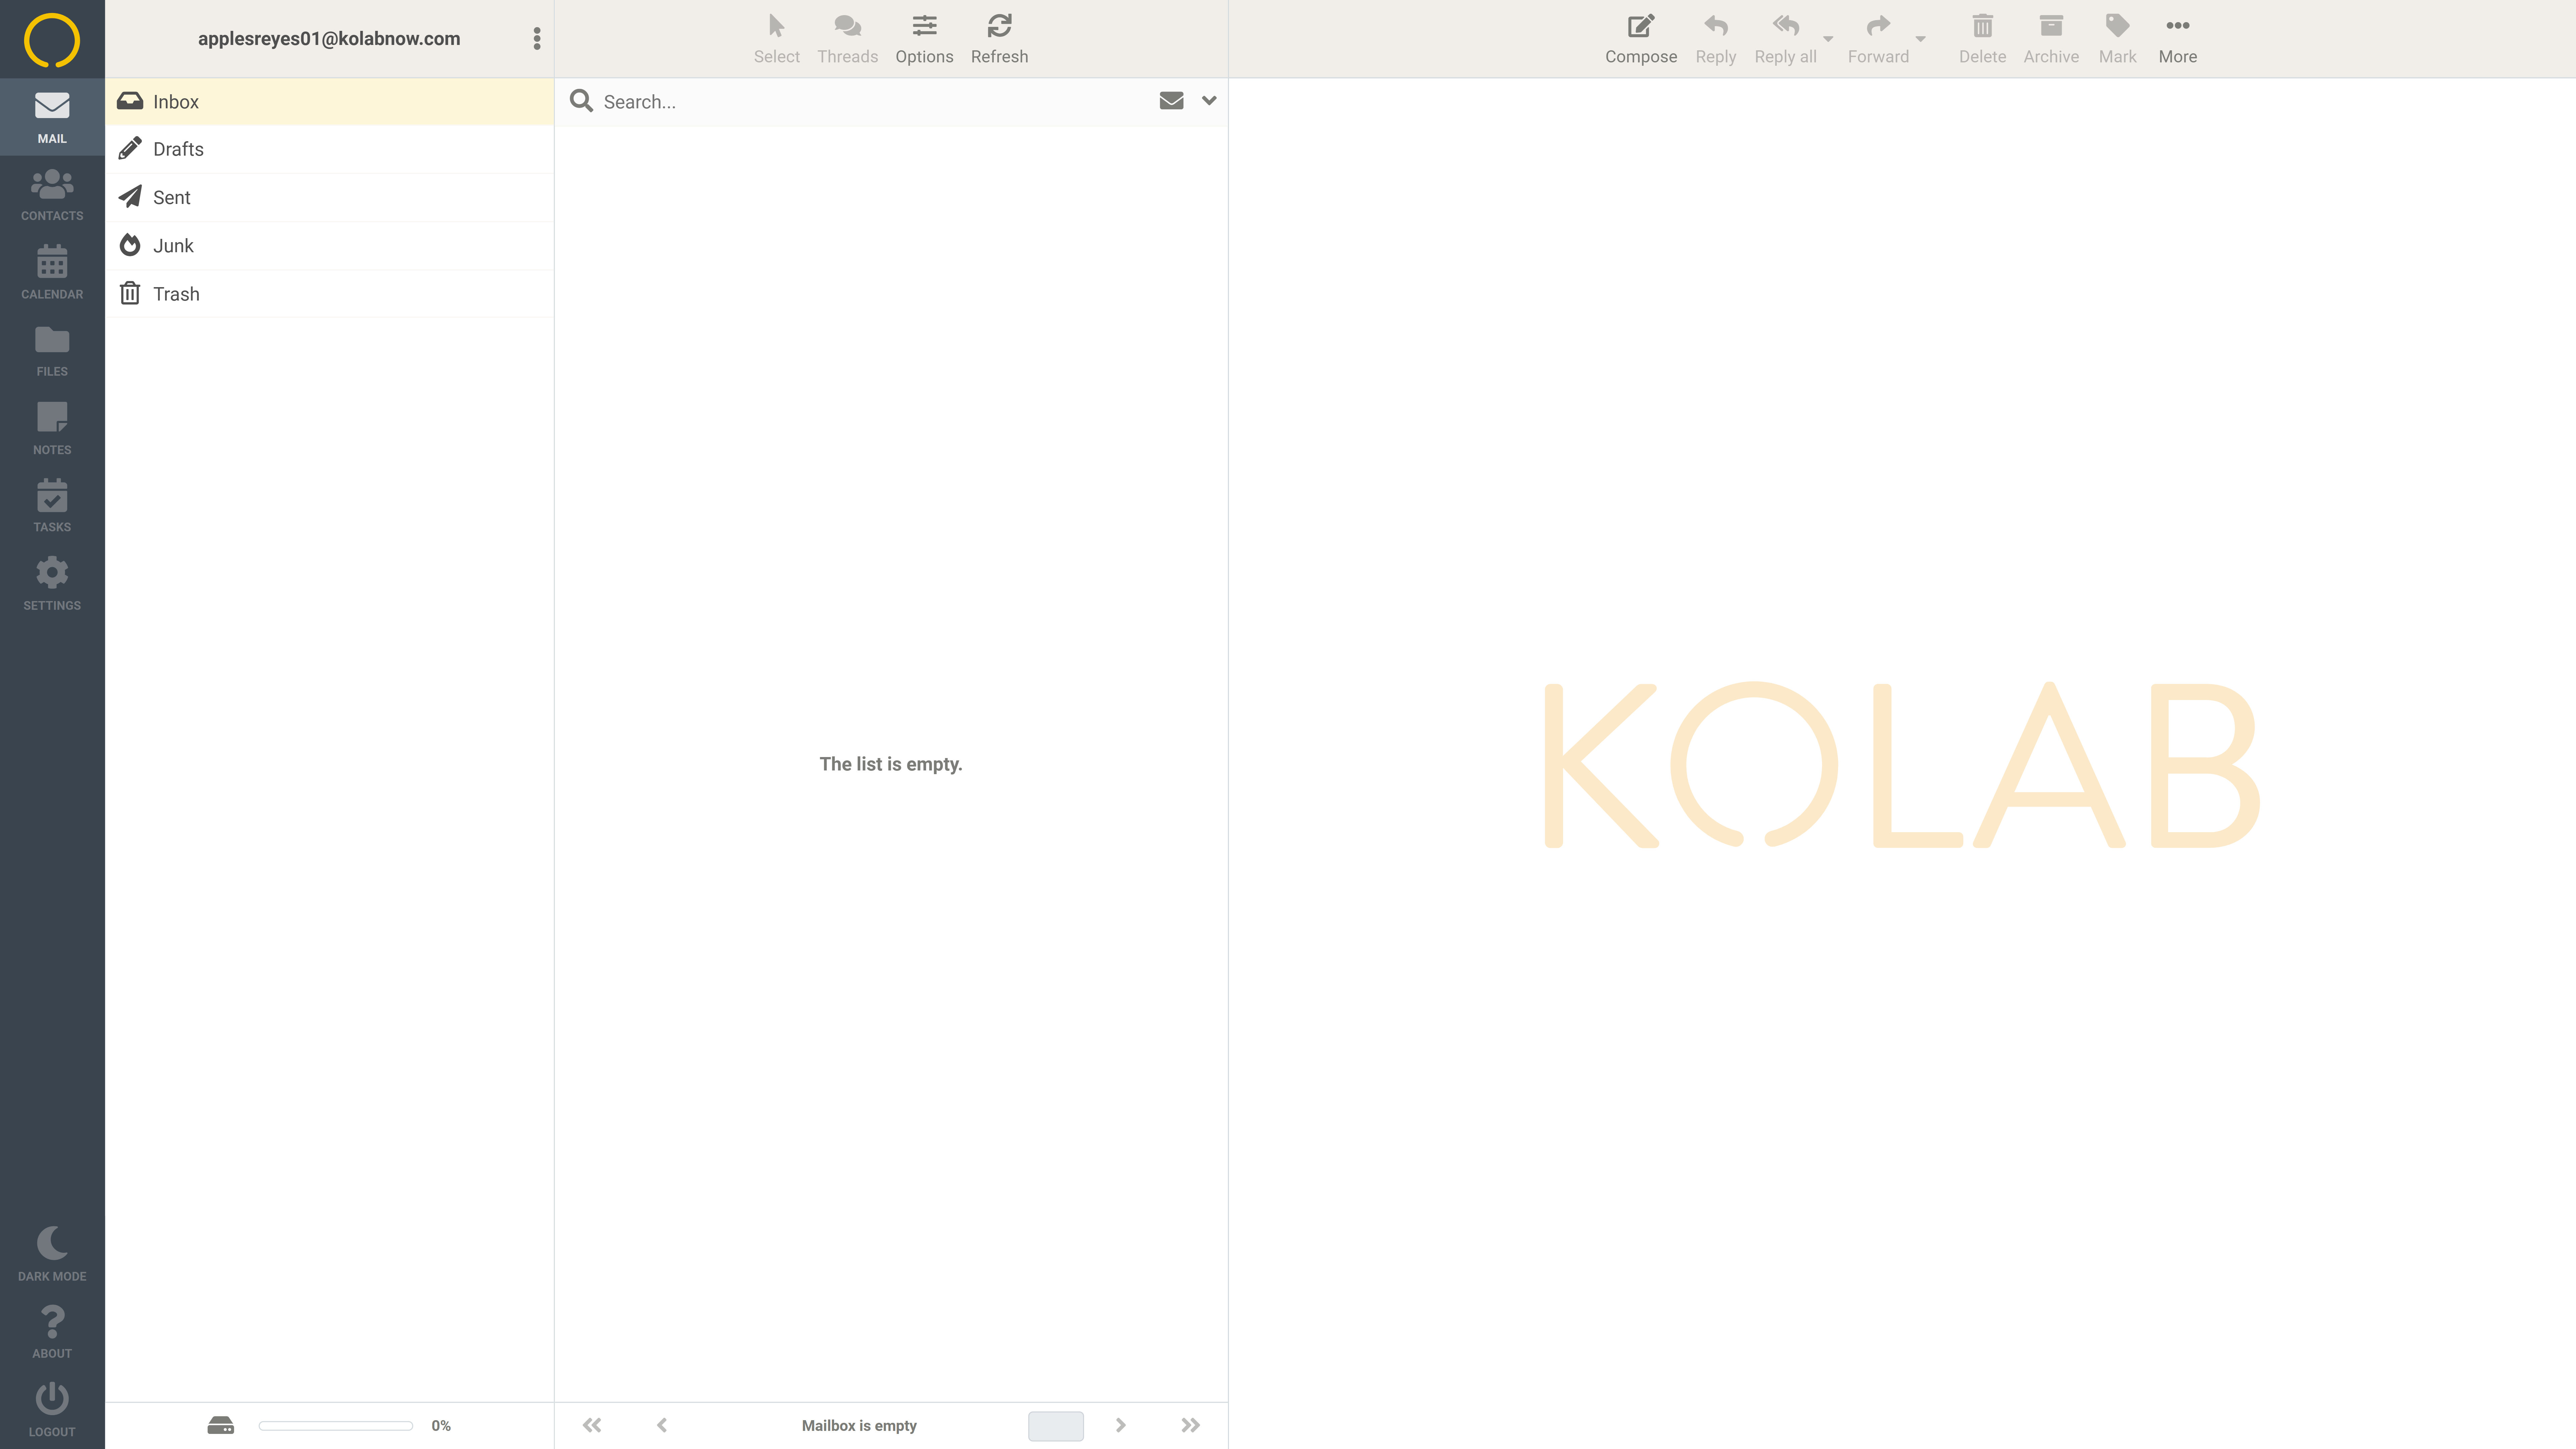Image resolution: width=2576 pixels, height=1449 pixels.
Task: Open the Tasks section
Action: click(52, 505)
